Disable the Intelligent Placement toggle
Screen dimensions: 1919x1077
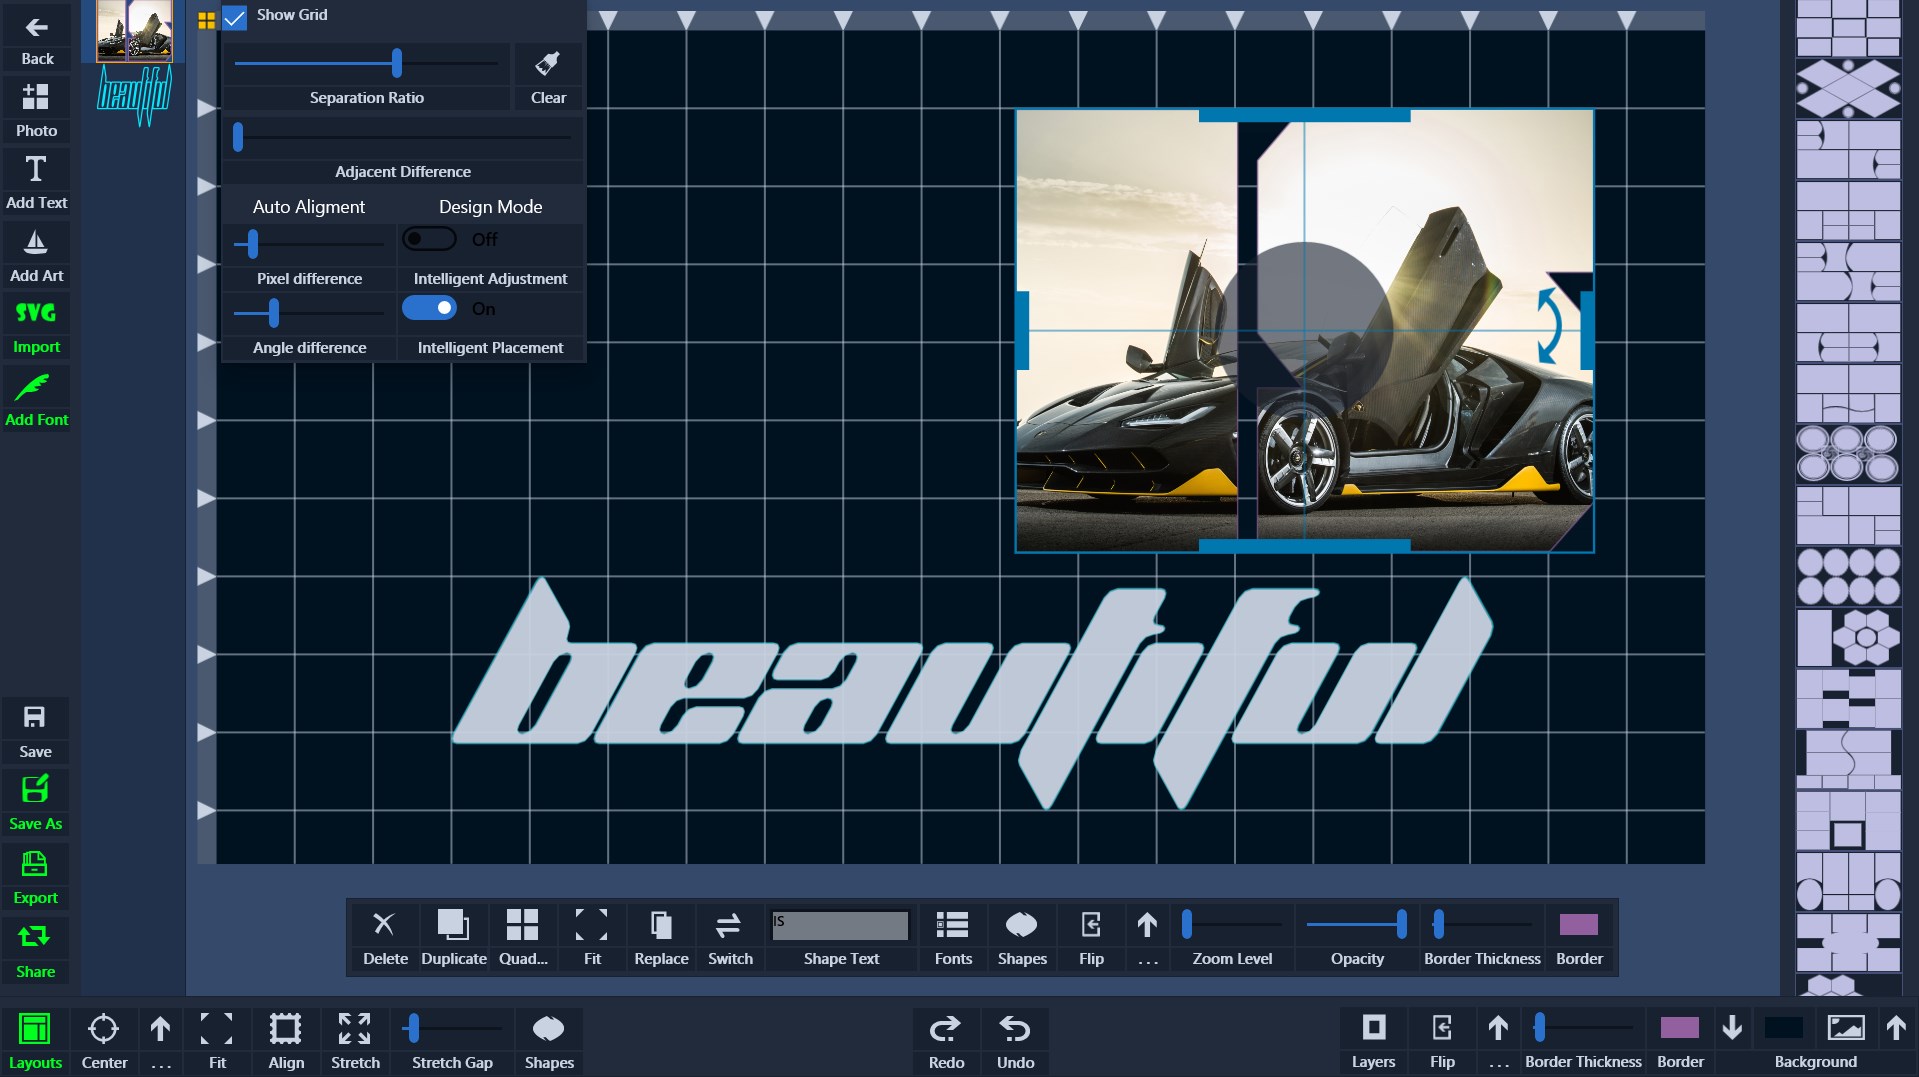(x=429, y=308)
